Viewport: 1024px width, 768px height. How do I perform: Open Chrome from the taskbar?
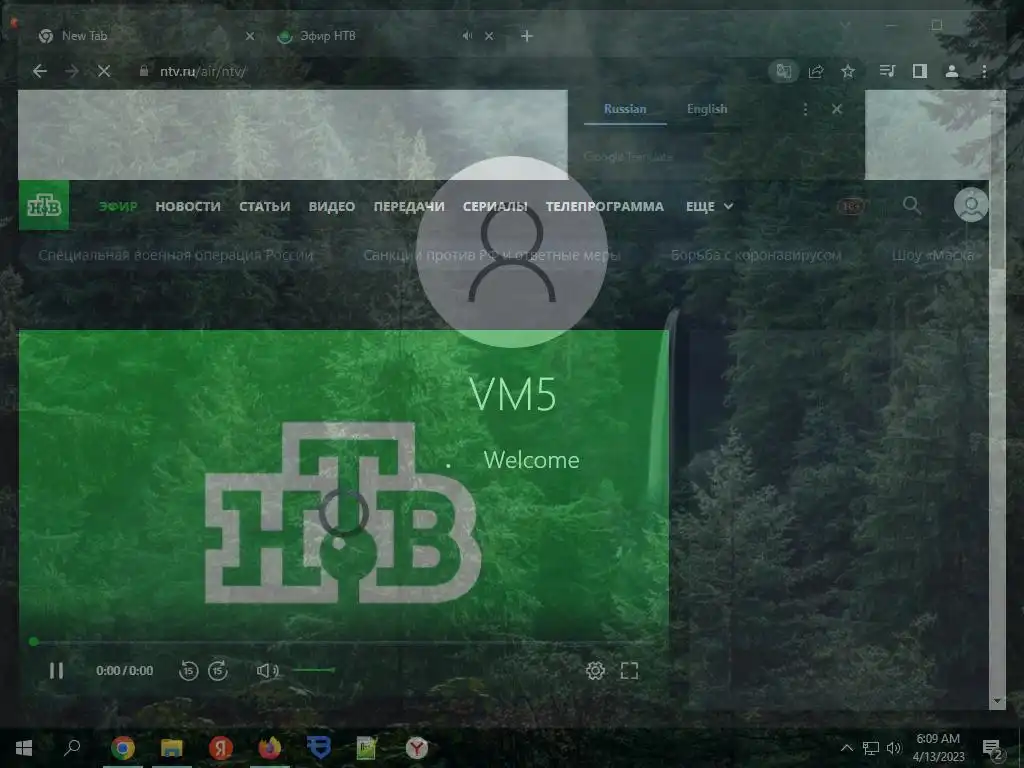click(x=123, y=748)
